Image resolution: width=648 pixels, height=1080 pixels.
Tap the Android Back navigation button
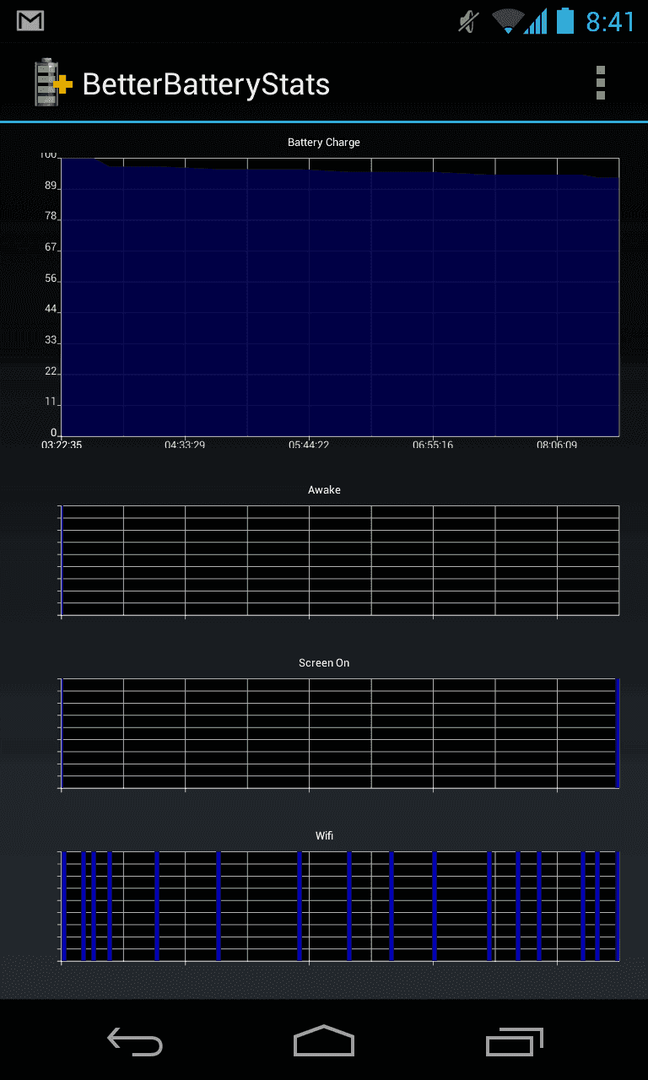coord(134,1041)
